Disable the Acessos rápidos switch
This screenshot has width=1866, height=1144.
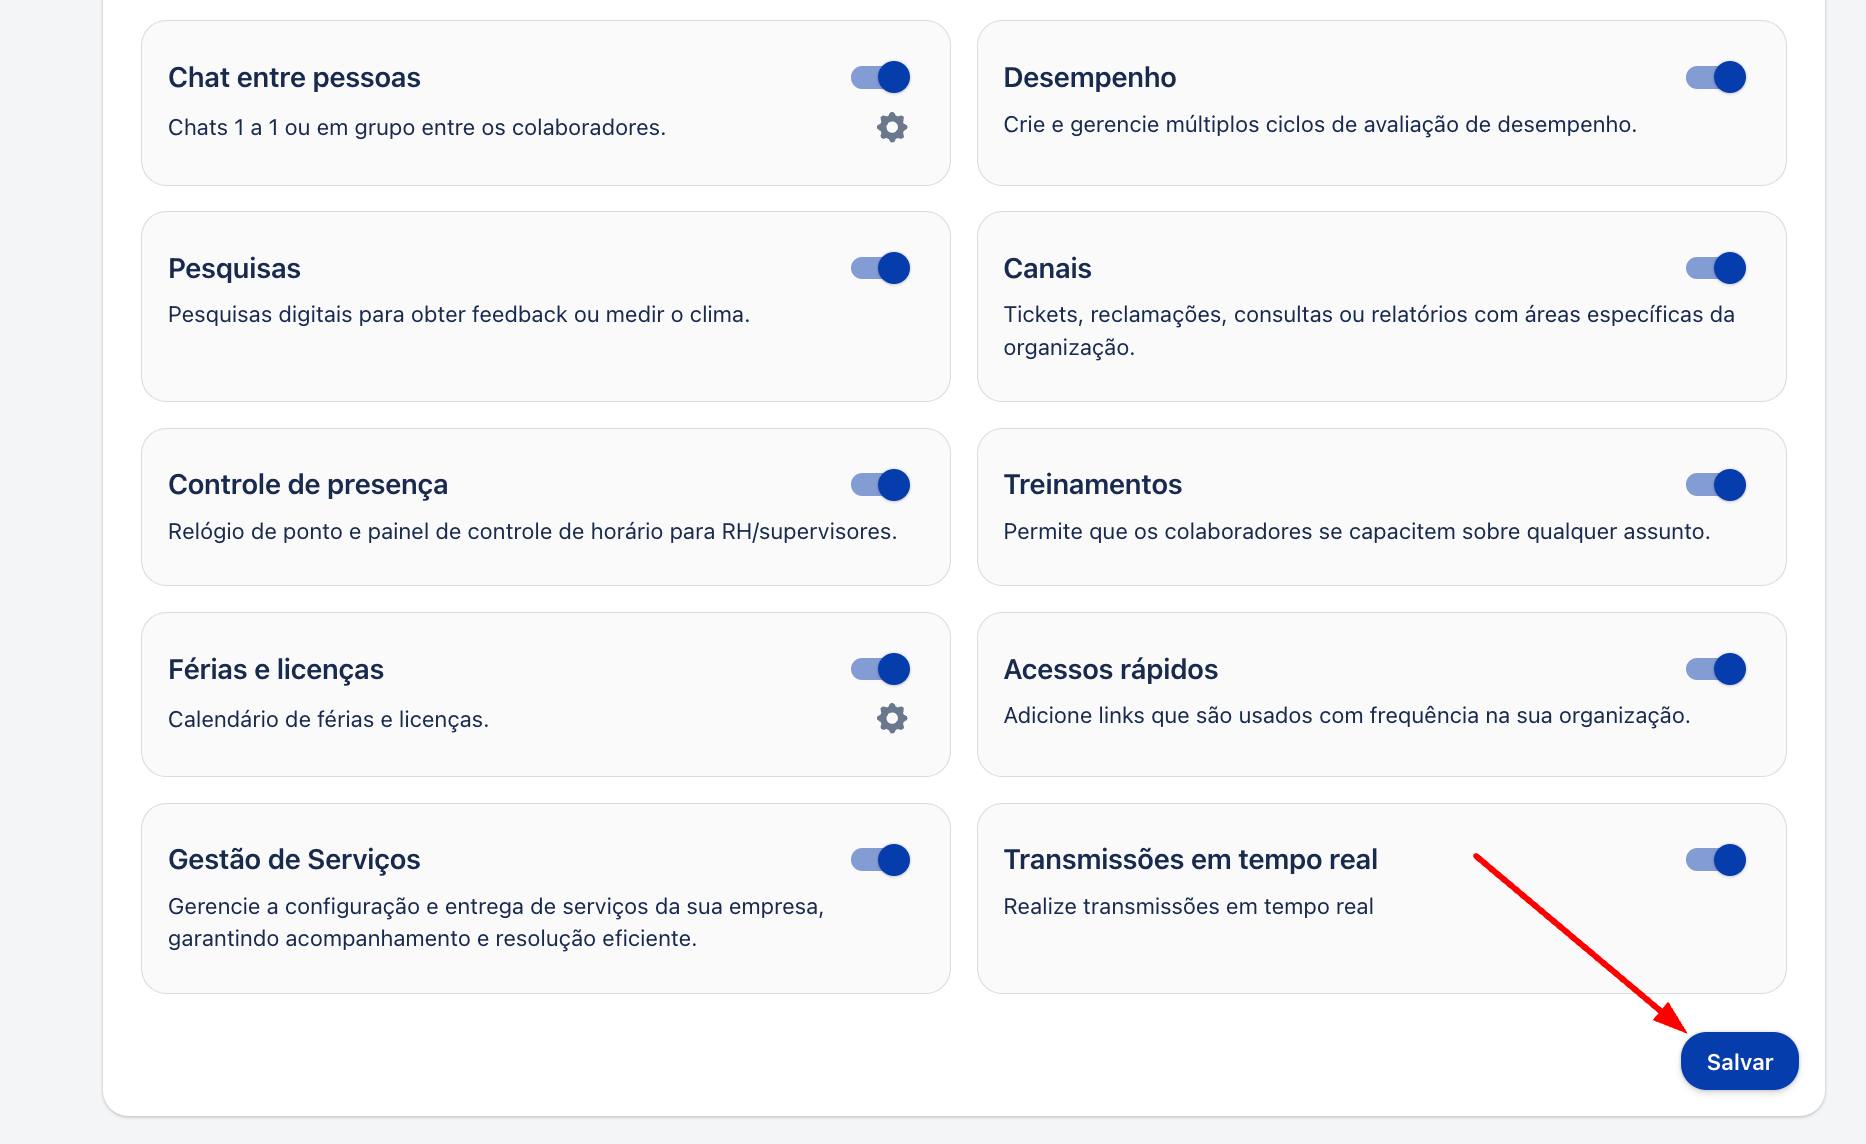point(1715,669)
